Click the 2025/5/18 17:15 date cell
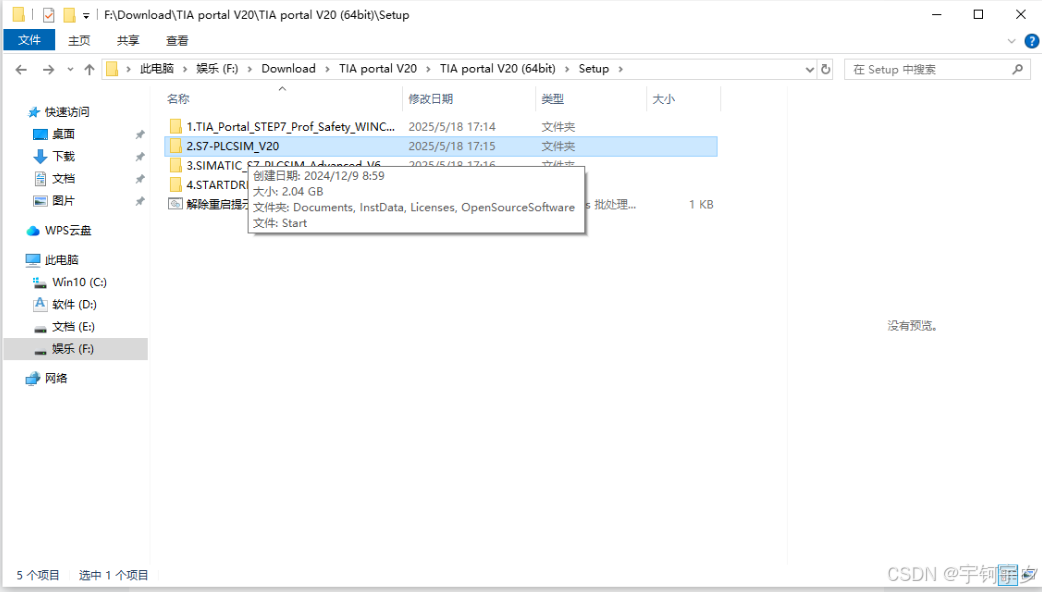Image resolution: width=1042 pixels, height=592 pixels. click(452, 146)
